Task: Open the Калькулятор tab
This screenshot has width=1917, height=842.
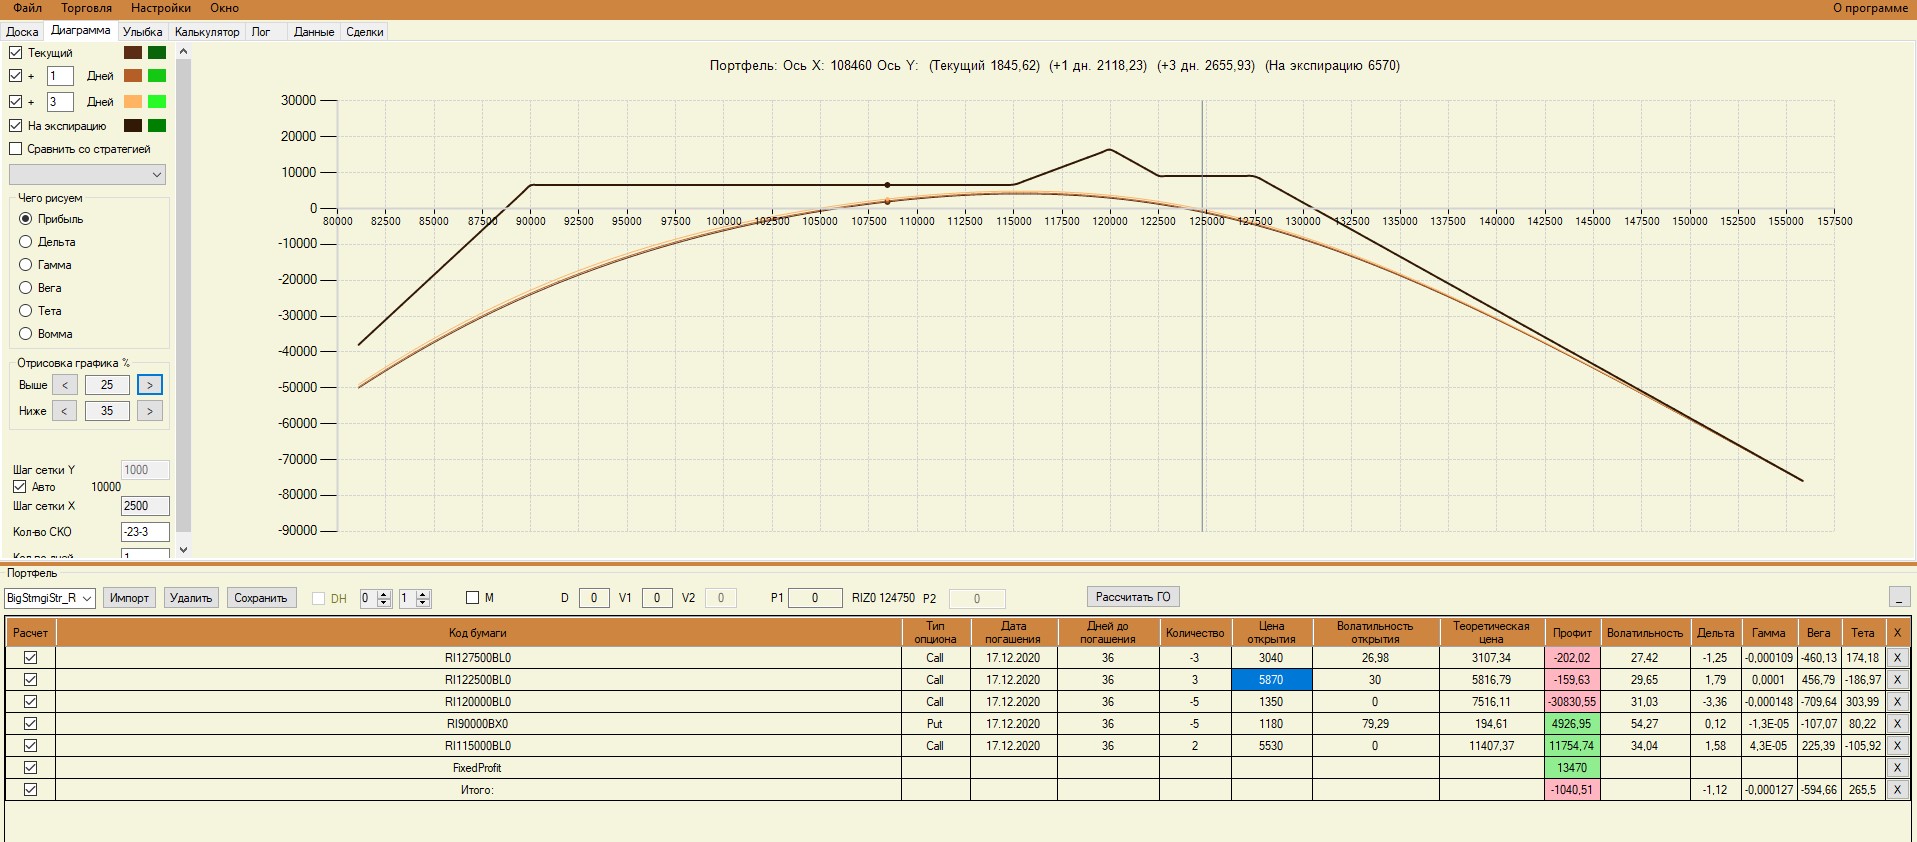Action: pos(207,32)
